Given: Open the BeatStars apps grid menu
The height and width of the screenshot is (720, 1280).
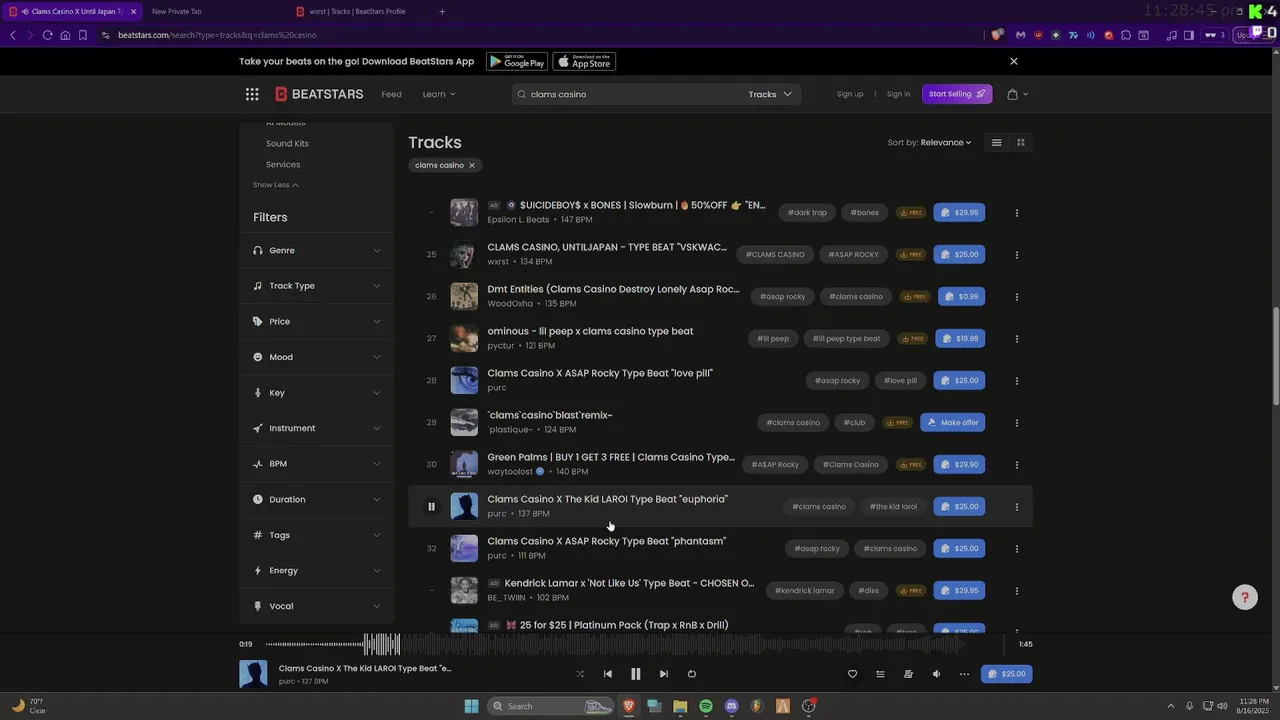Looking at the screenshot, I should [252, 94].
